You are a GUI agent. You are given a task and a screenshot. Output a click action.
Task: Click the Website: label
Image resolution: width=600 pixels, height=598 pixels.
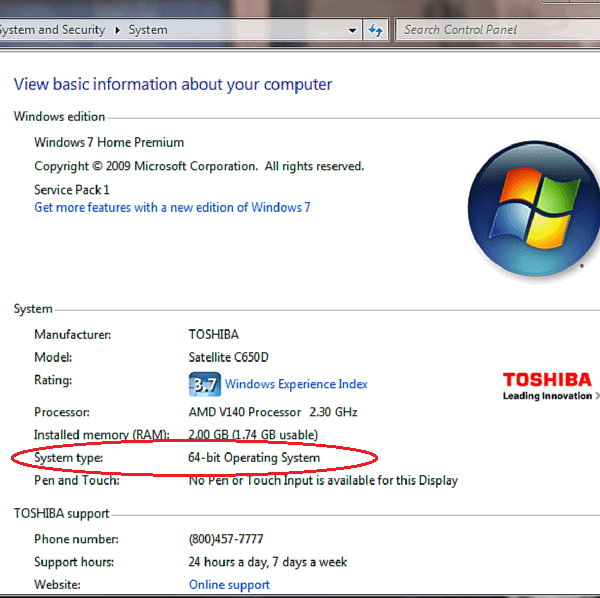click(57, 585)
